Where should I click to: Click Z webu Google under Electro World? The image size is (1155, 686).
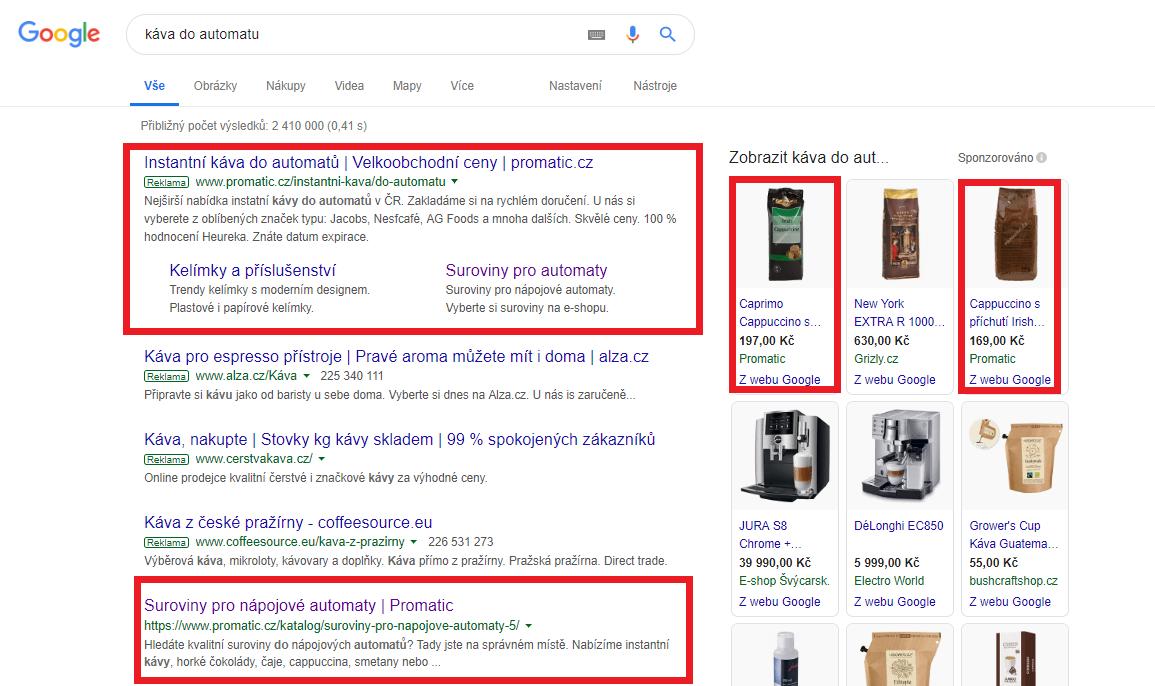point(894,602)
